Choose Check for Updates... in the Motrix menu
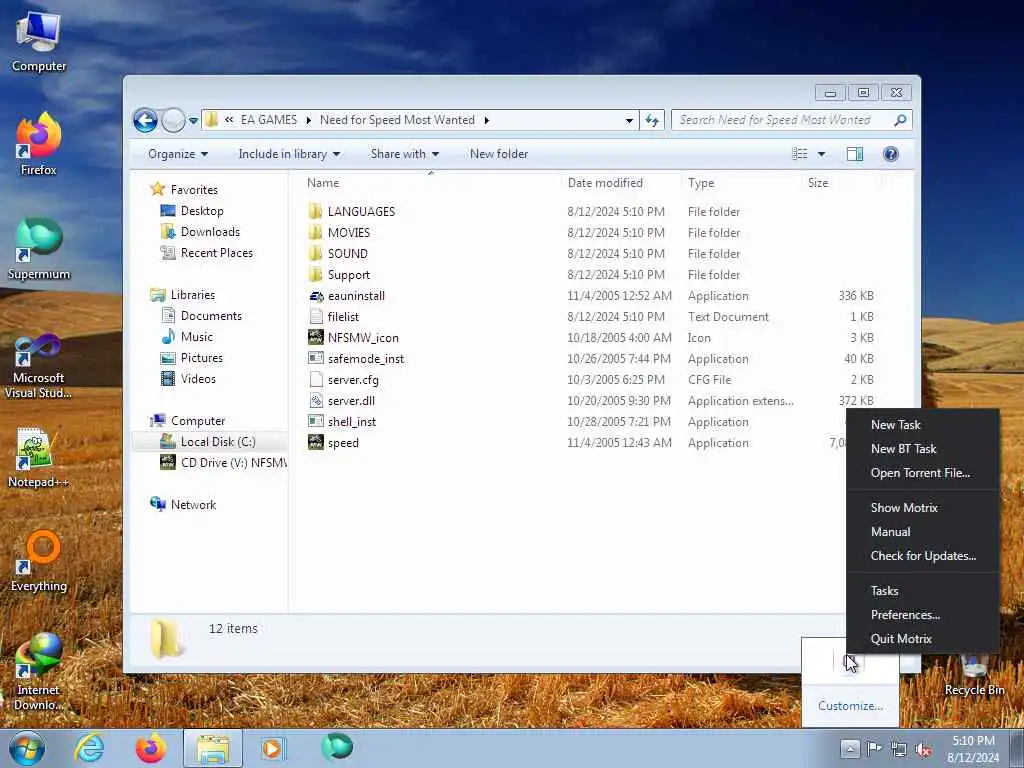The image size is (1024, 768). coord(923,556)
